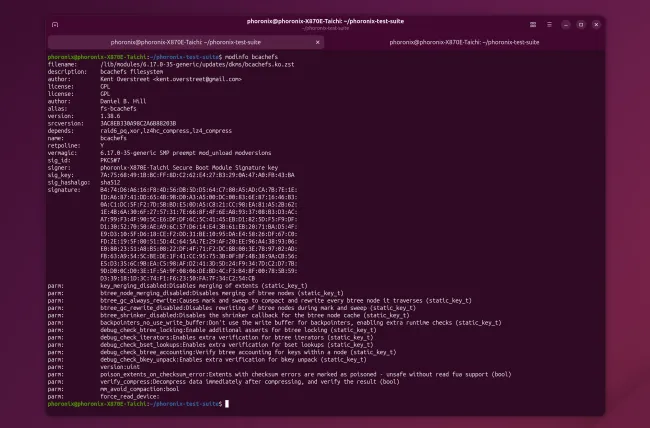This screenshot has height=428, width=650.
Task: Click the sig_key hex value
Action: coord(197,175)
